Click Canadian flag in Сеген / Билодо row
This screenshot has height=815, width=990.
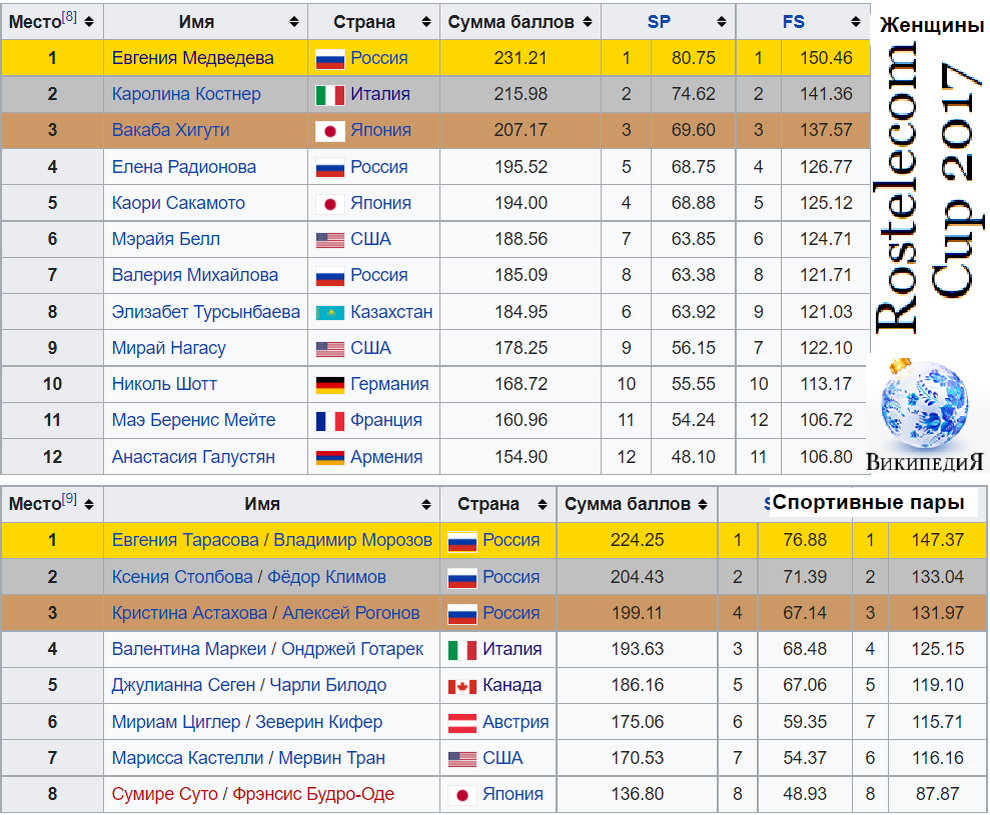(462, 686)
